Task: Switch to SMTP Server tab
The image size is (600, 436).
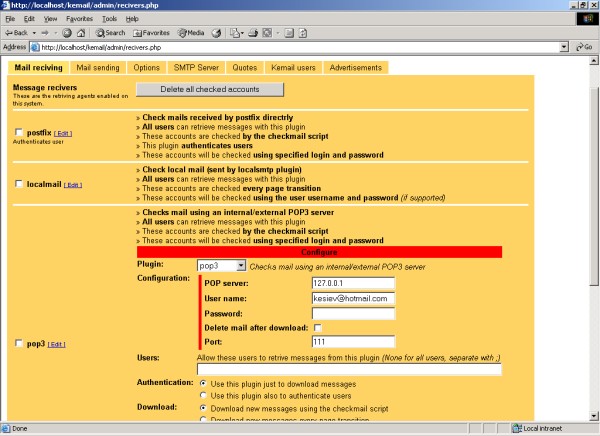Action: pos(196,68)
